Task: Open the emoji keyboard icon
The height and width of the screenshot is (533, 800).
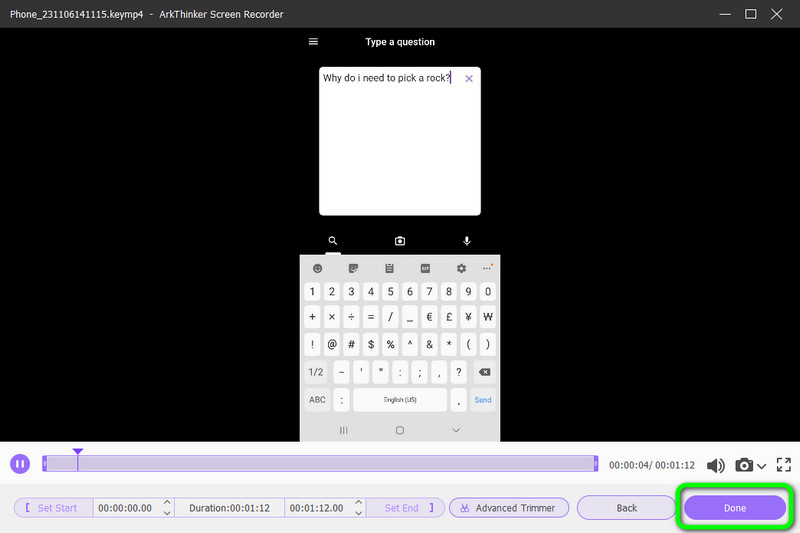Action: coord(317,268)
